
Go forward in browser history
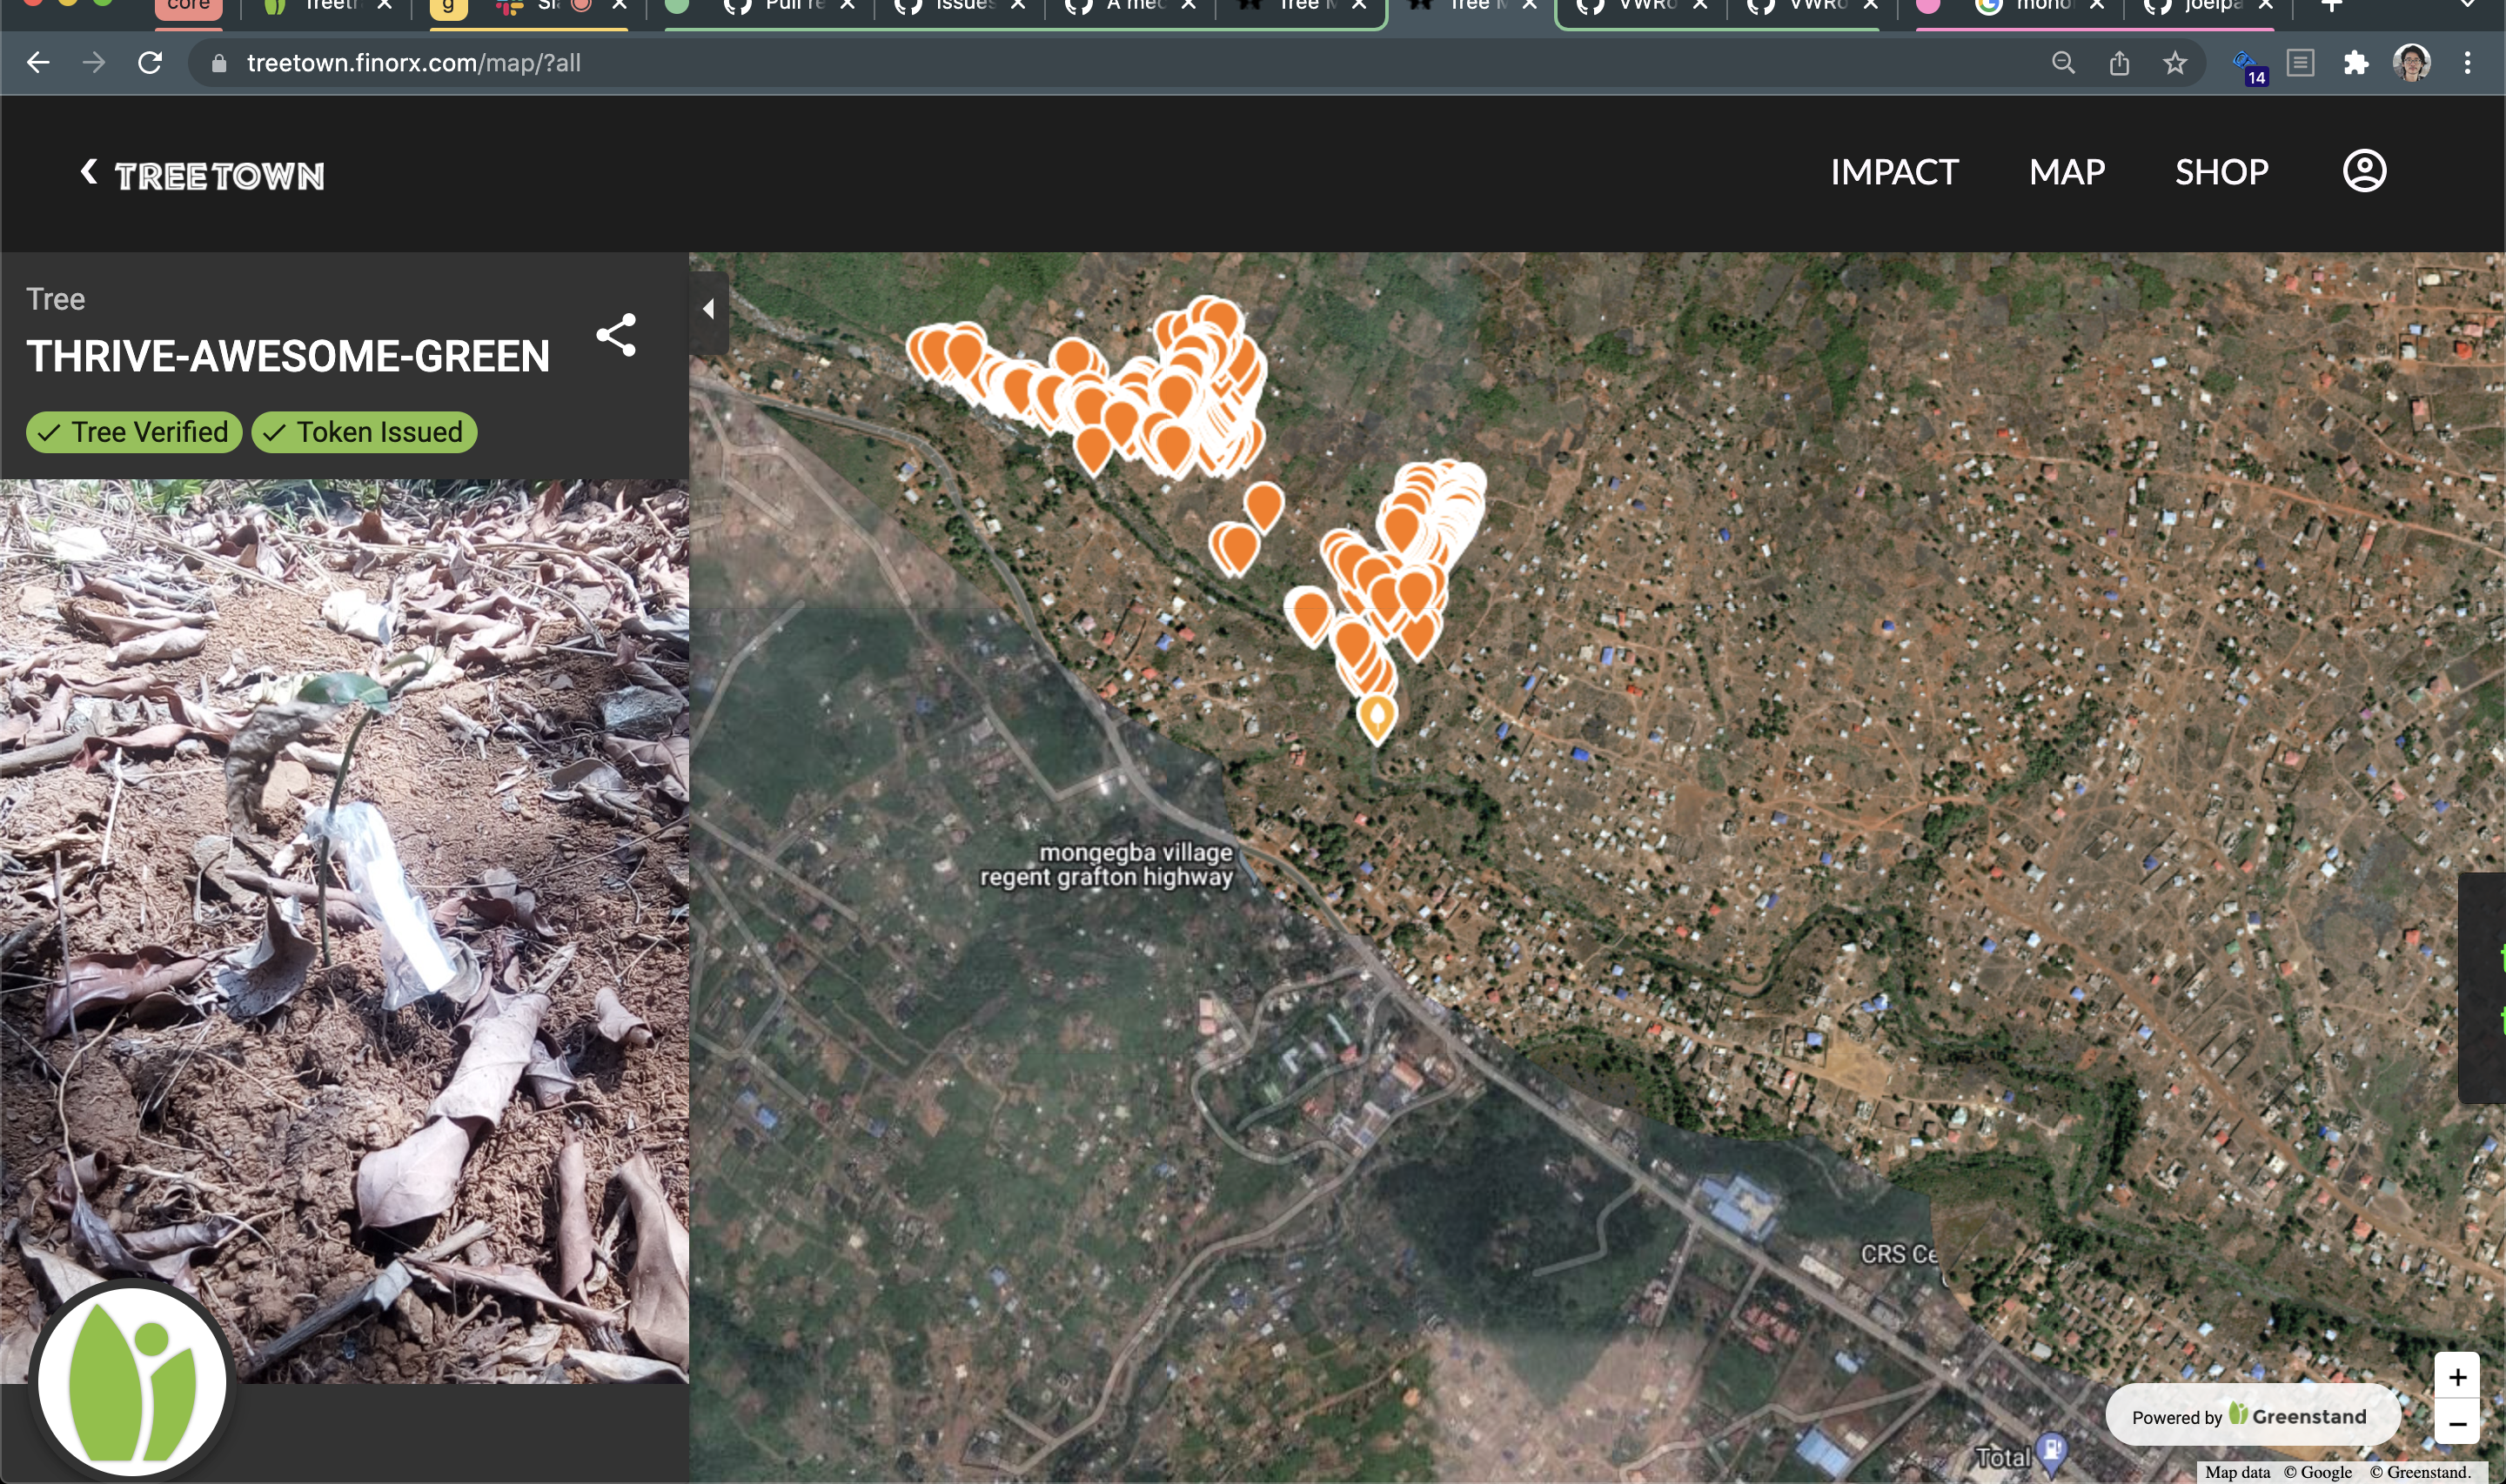click(94, 63)
